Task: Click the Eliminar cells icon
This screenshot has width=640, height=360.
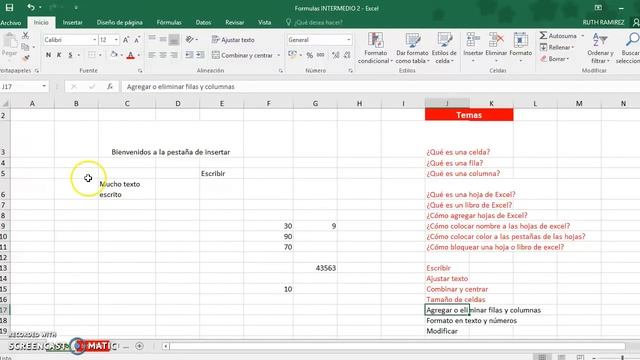Action: [496, 41]
